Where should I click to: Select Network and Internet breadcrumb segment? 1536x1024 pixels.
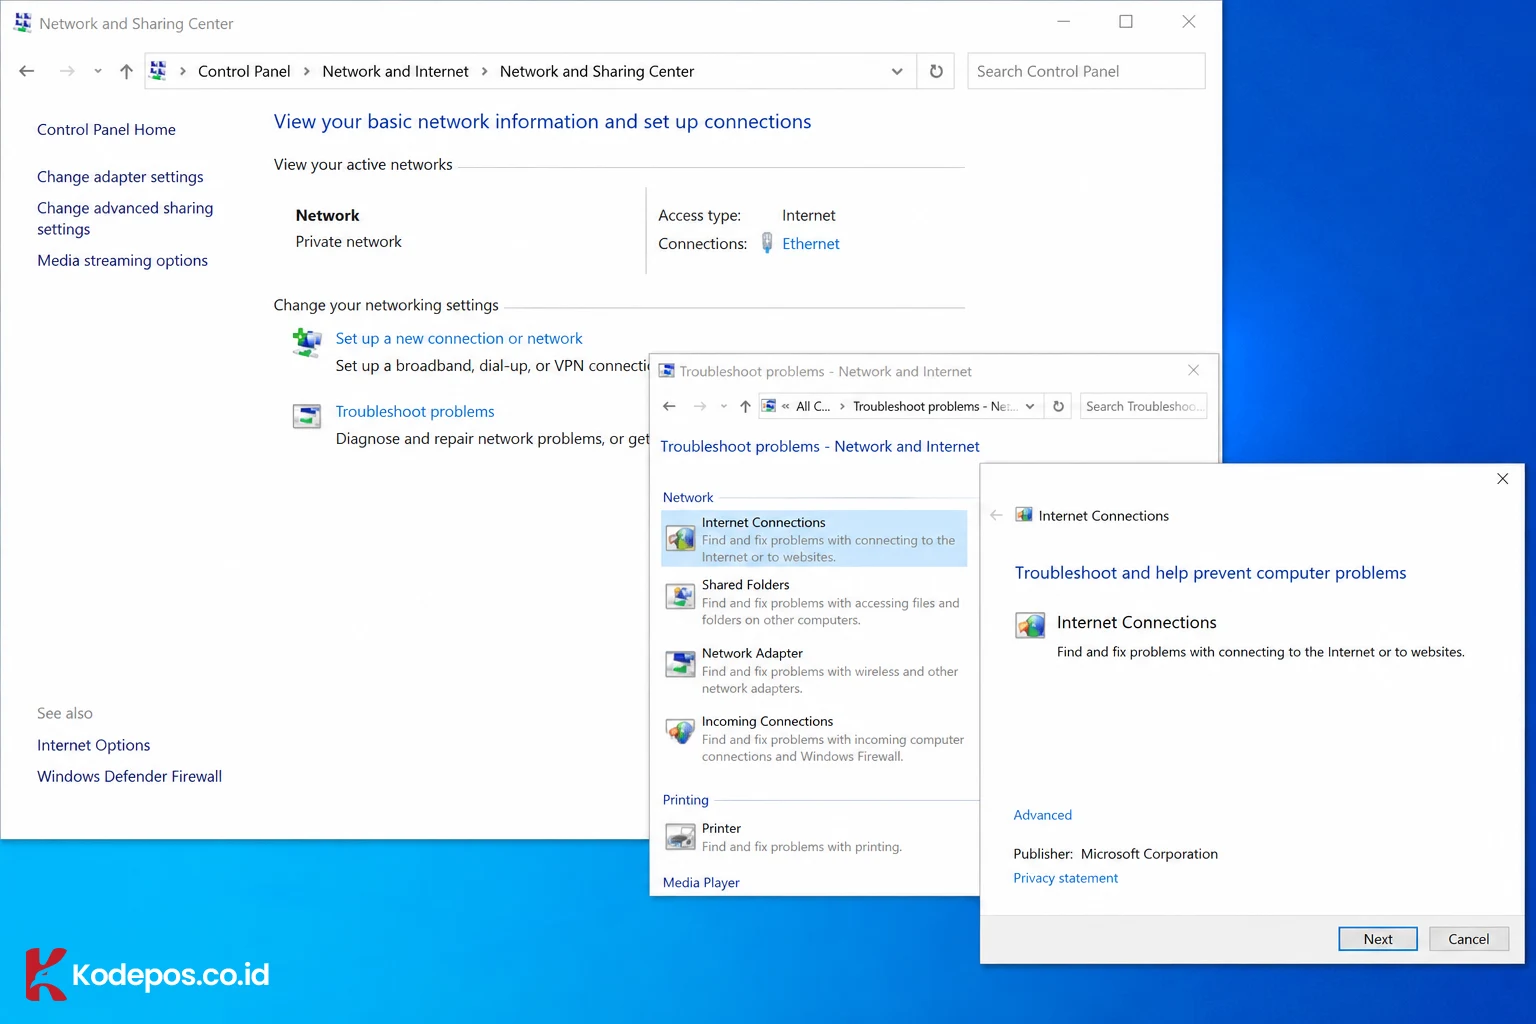395,71
